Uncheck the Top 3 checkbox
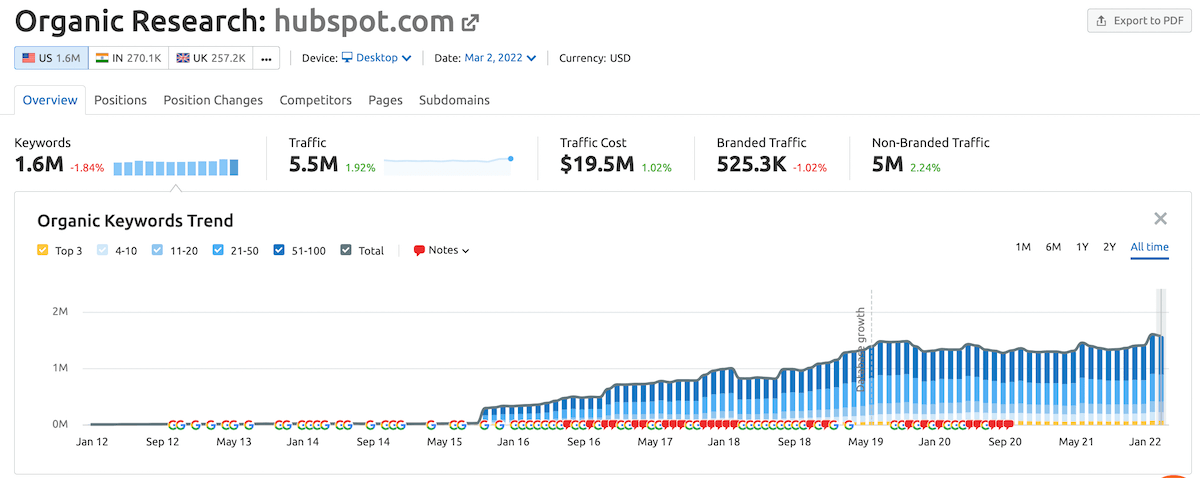Image resolution: width=1200 pixels, height=478 pixels. coord(42,251)
